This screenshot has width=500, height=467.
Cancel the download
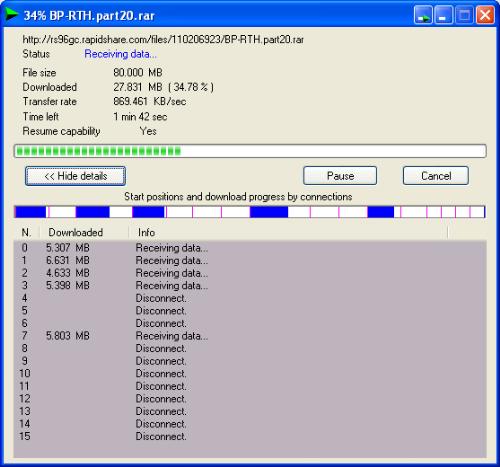click(x=436, y=176)
